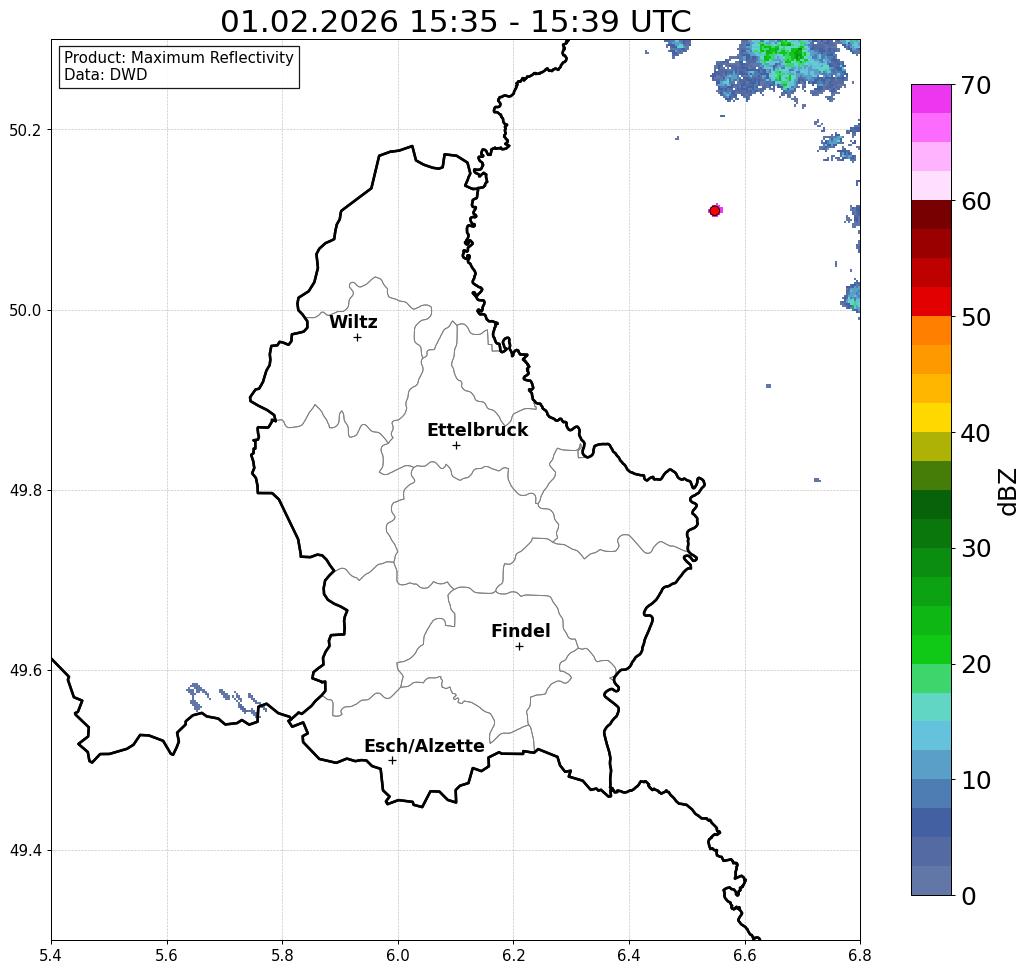1029x973 pixels.
Task: Click the Findel city label
Action: tap(520, 631)
